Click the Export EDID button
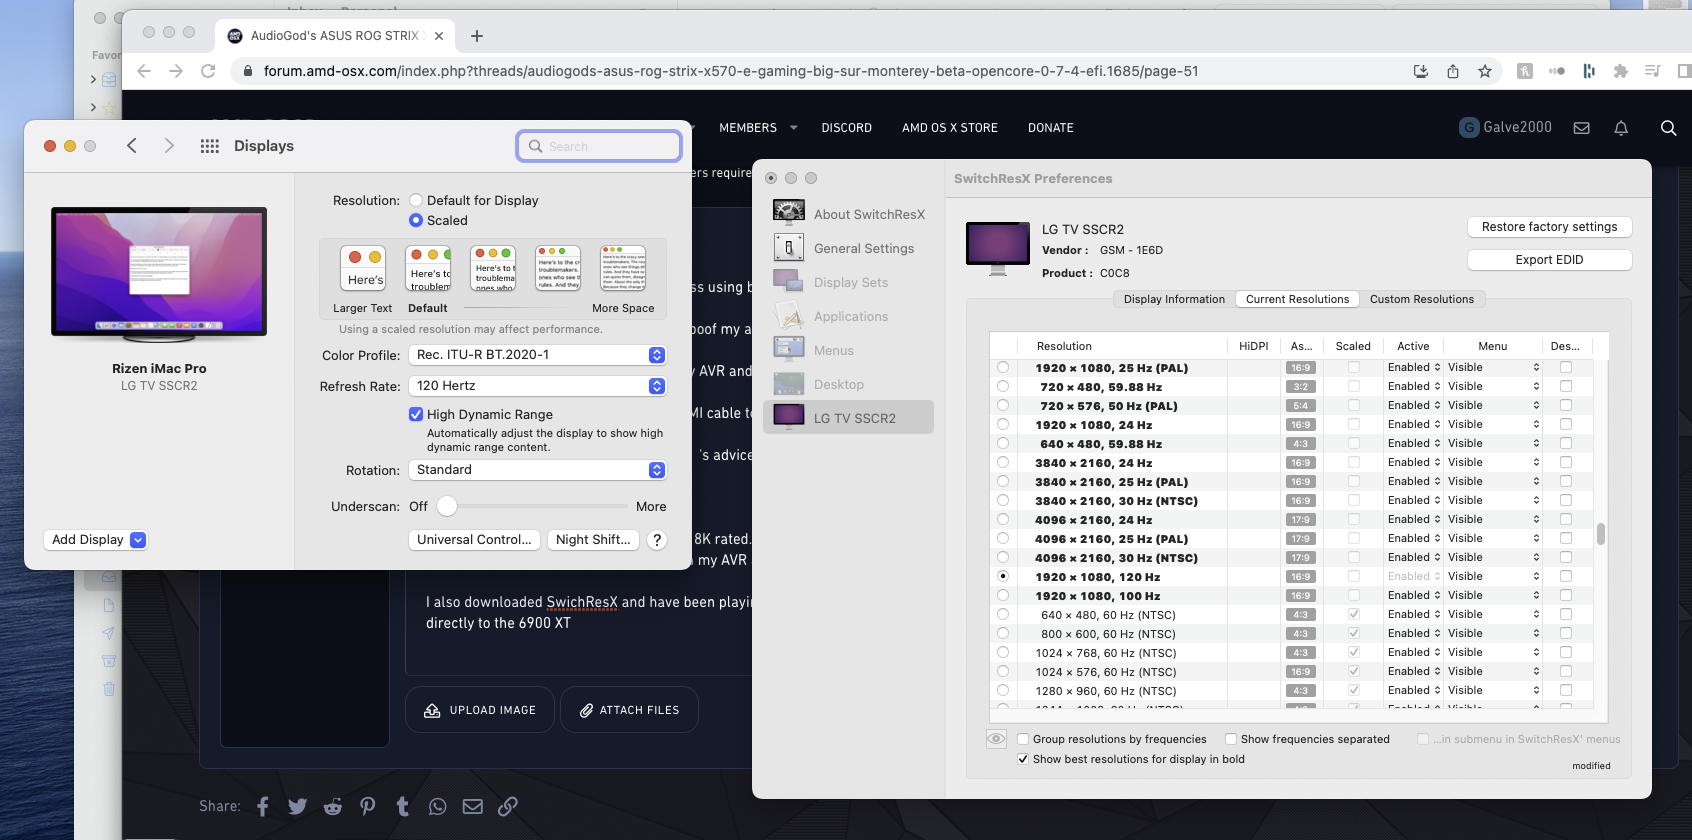The width and height of the screenshot is (1692, 840). tap(1549, 260)
